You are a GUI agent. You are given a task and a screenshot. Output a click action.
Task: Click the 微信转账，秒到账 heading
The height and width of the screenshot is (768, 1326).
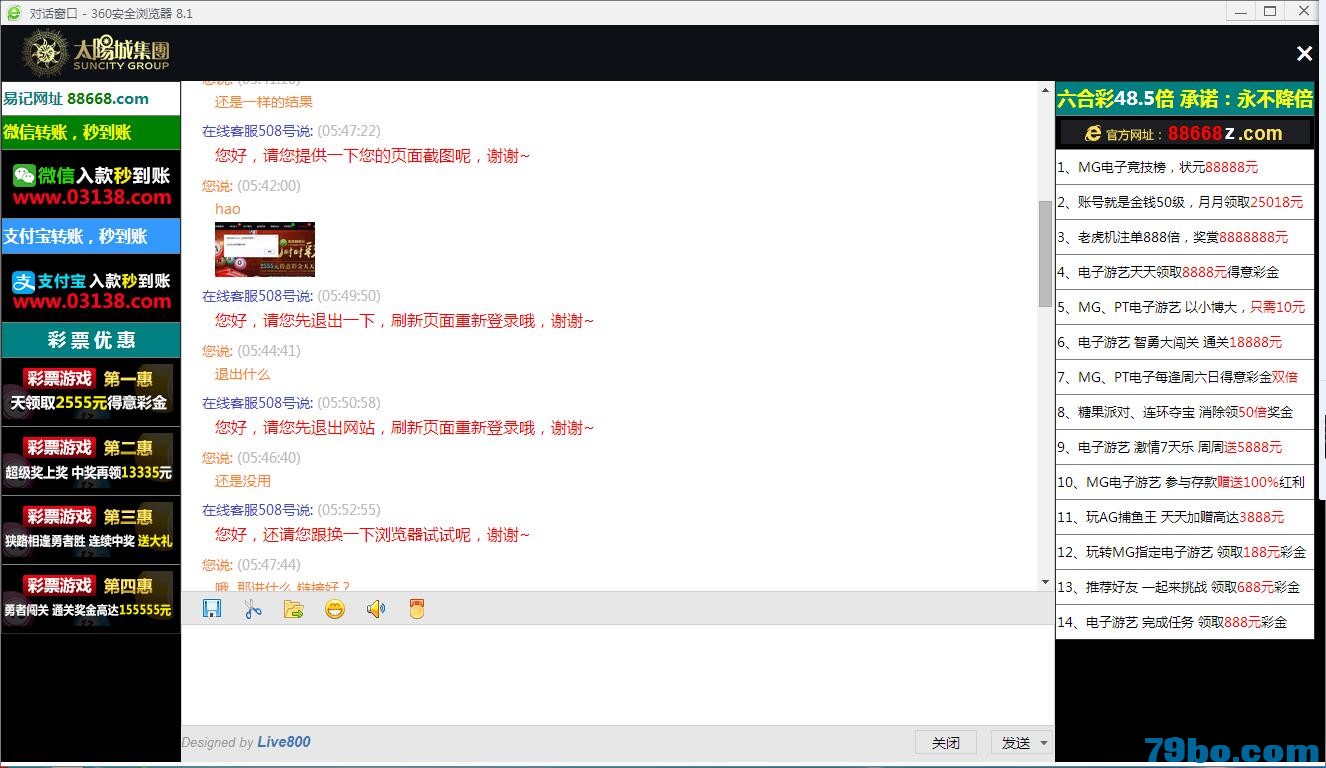point(91,133)
